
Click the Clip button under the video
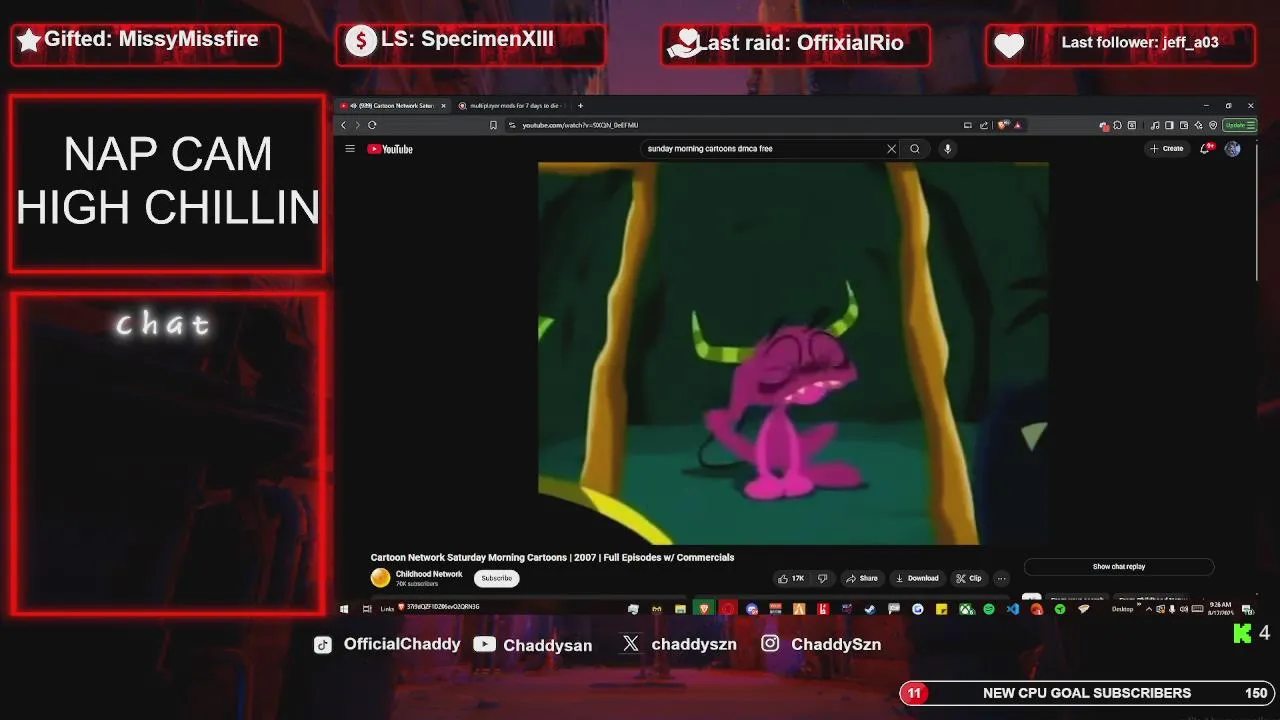[968, 578]
